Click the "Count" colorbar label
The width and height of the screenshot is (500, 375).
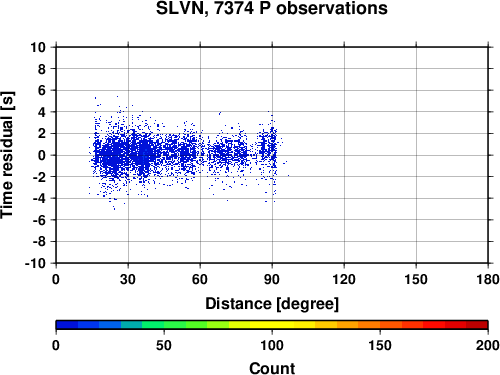(272, 368)
